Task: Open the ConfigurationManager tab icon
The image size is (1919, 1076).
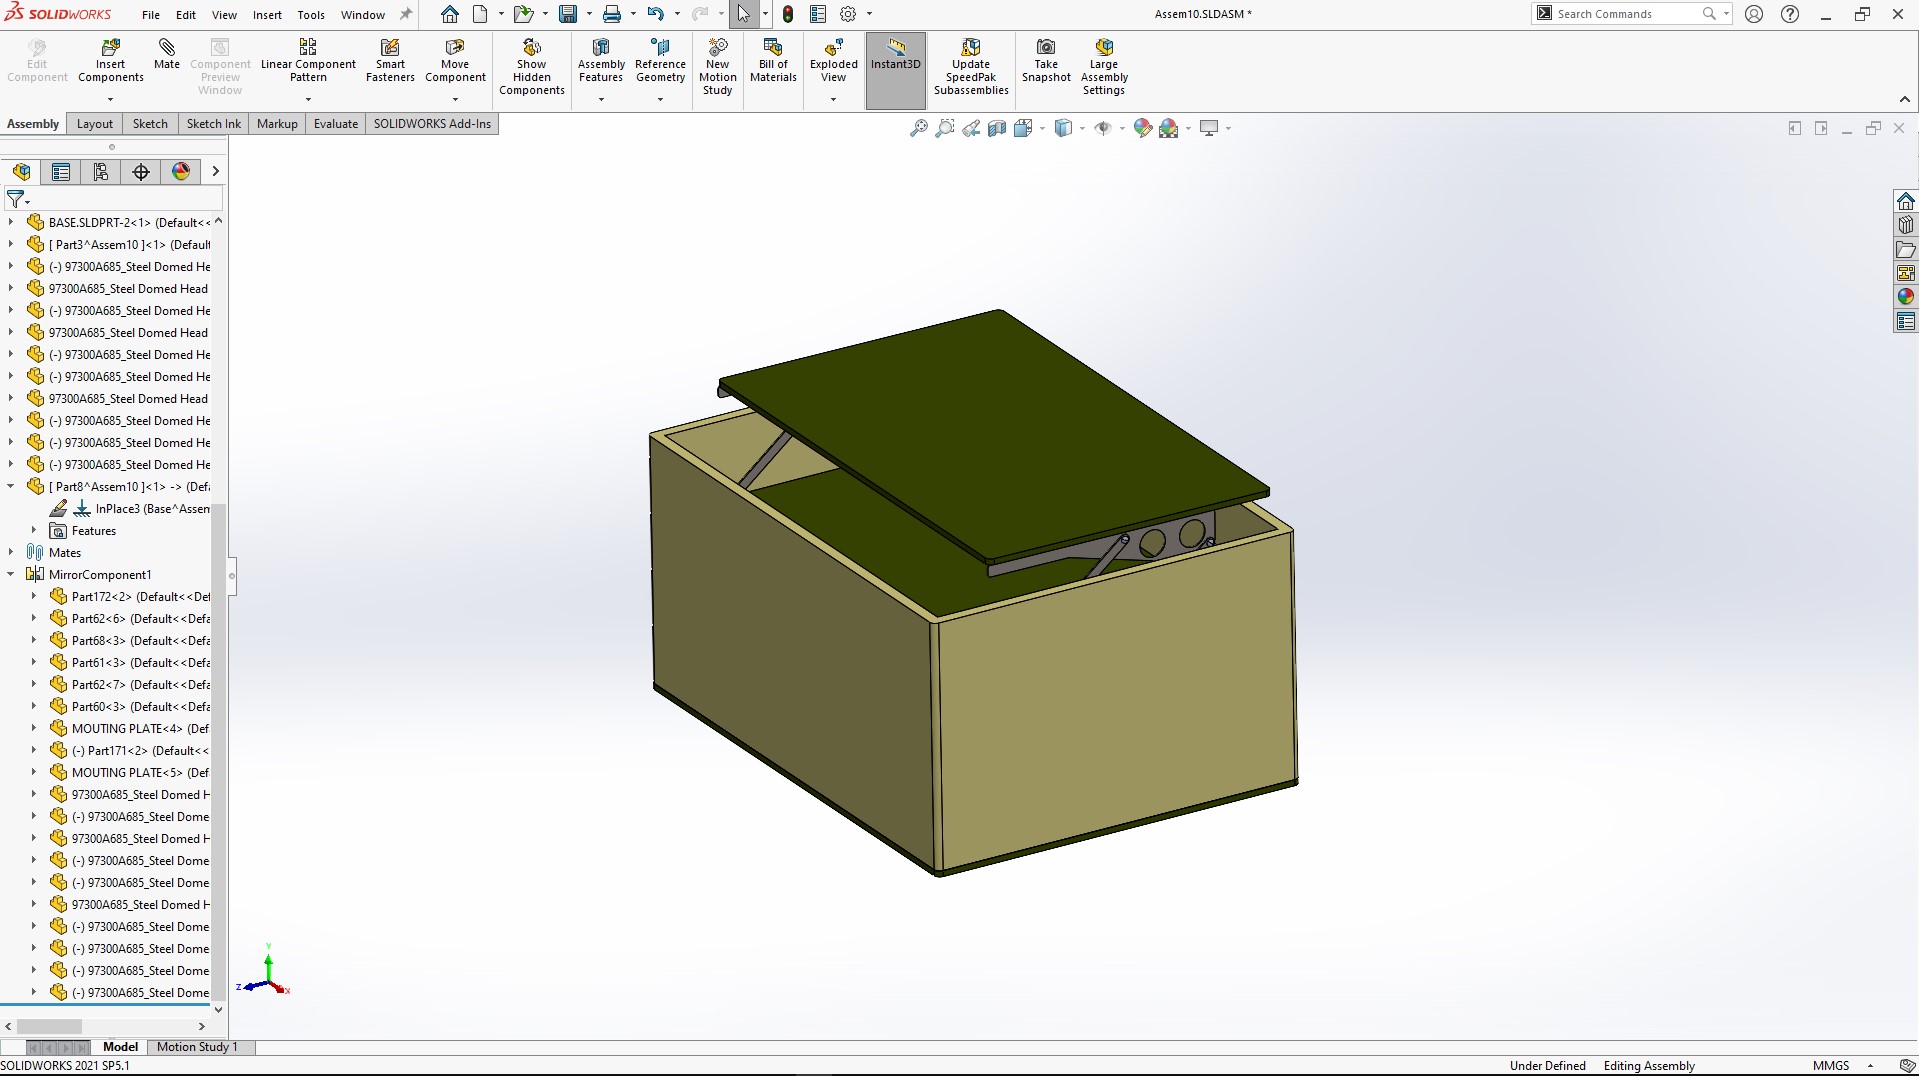Action: pos(100,172)
